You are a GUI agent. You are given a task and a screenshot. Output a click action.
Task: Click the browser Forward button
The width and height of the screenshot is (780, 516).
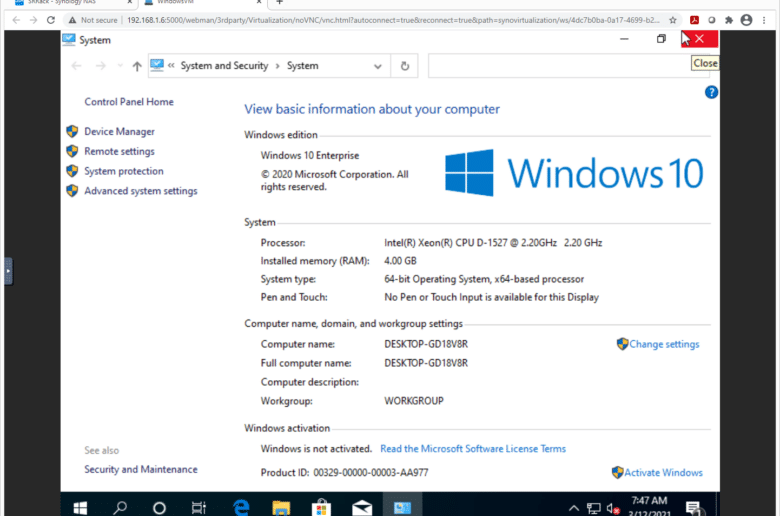pos(33,20)
